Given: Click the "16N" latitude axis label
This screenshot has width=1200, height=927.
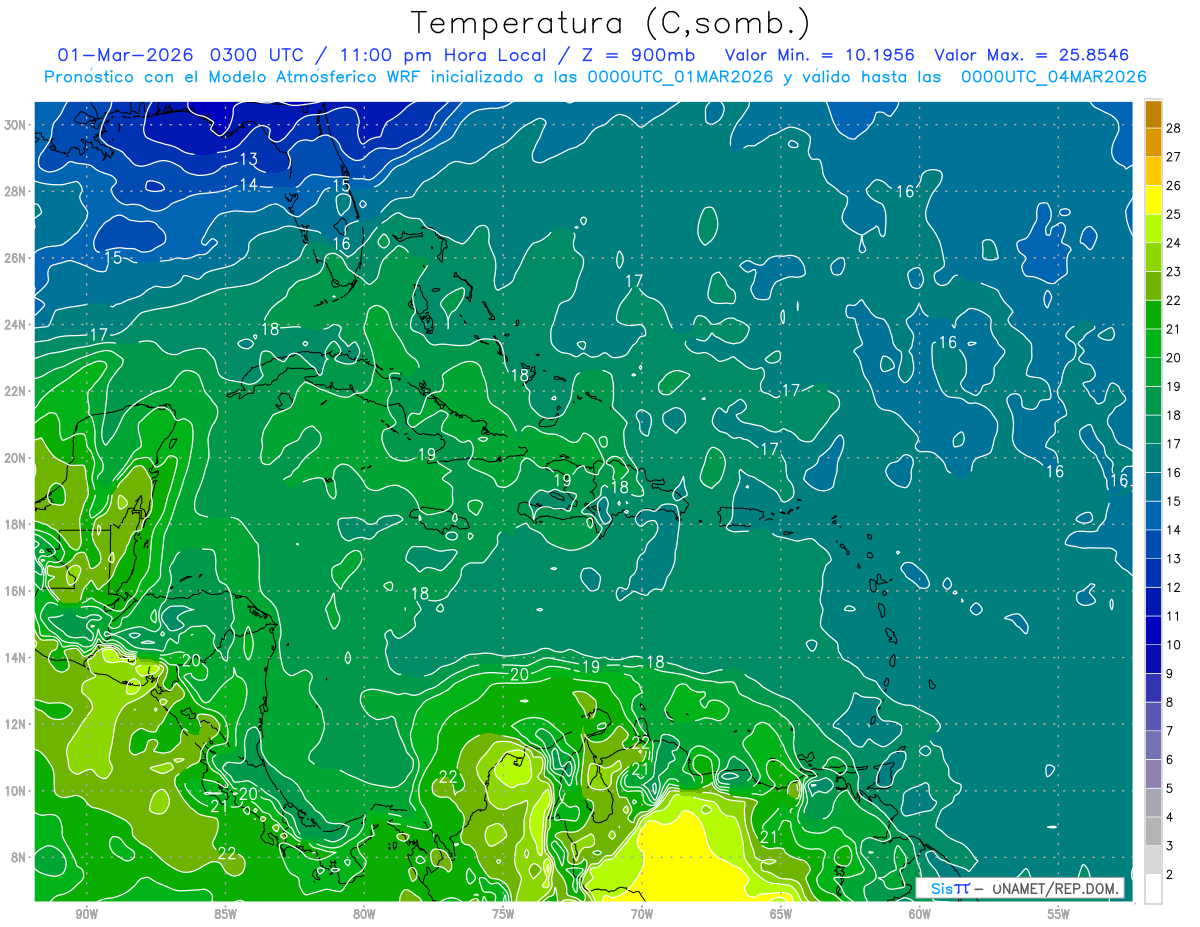Looking at the screenshot, I should click(x=15, y=591).
